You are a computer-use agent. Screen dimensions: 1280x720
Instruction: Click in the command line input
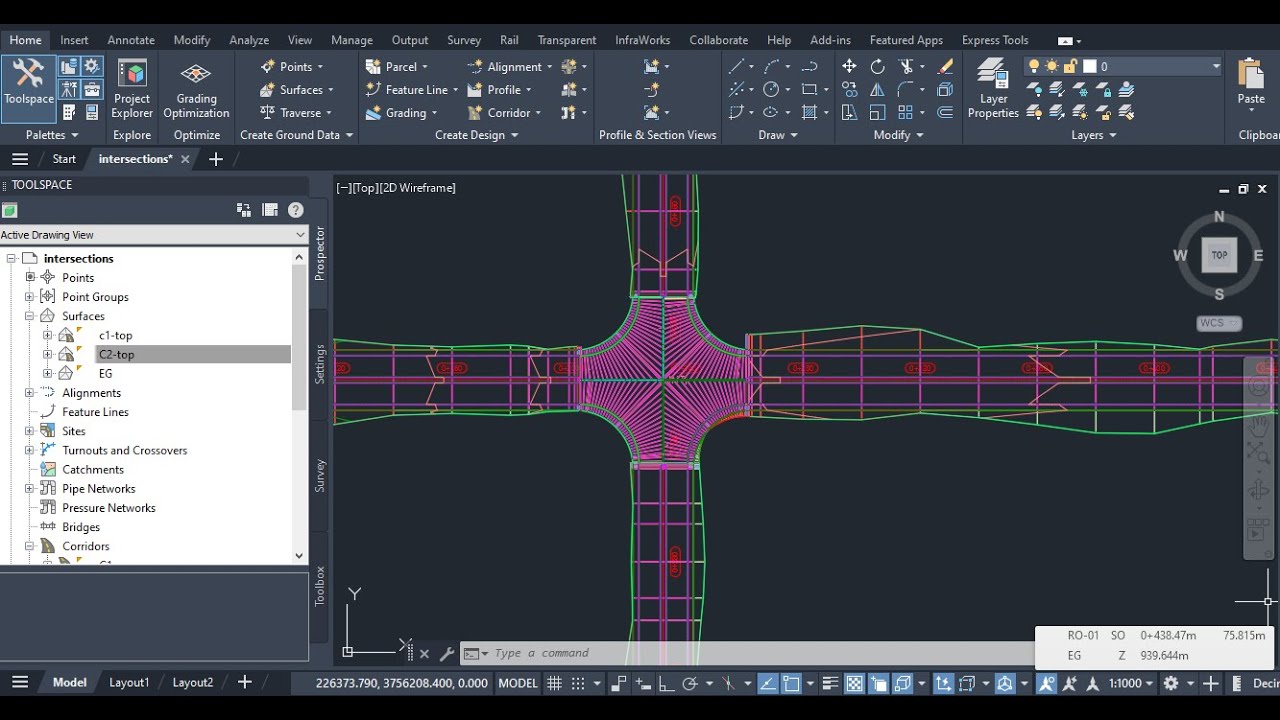click(x=760, y=653)
